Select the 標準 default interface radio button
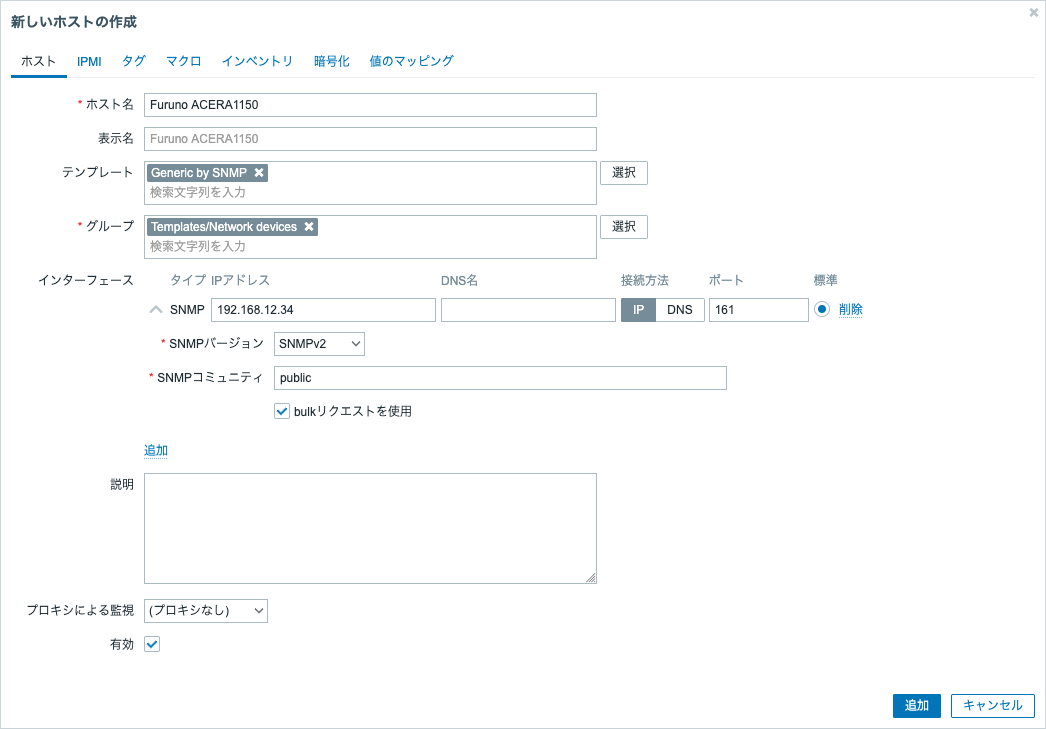Screen dimensions: 1046x729 point(822,309)
